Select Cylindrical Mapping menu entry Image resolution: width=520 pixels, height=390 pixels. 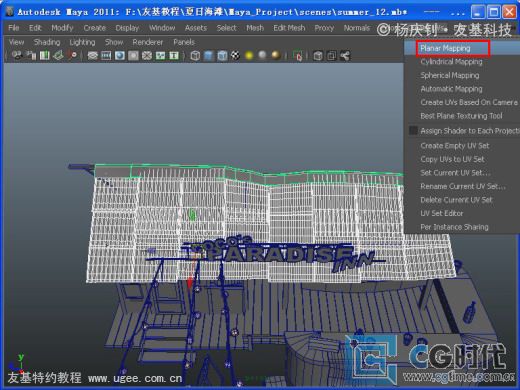(x=451, y=62)
